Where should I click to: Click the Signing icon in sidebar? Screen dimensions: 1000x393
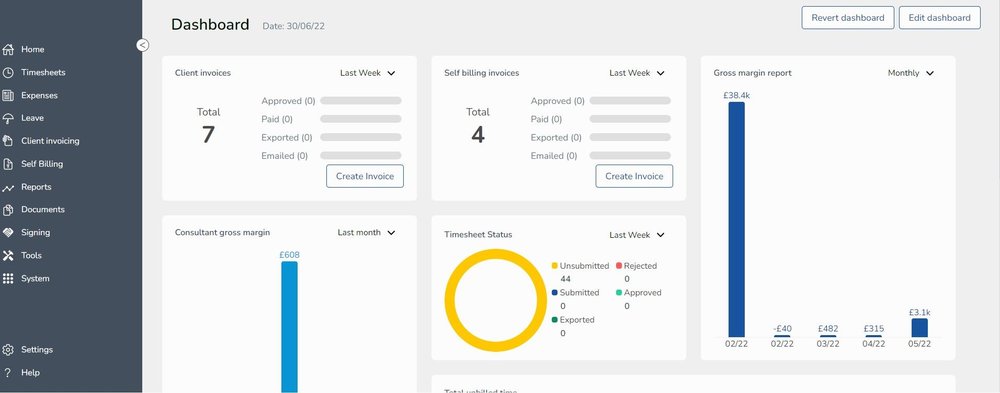tap(8, 233)
